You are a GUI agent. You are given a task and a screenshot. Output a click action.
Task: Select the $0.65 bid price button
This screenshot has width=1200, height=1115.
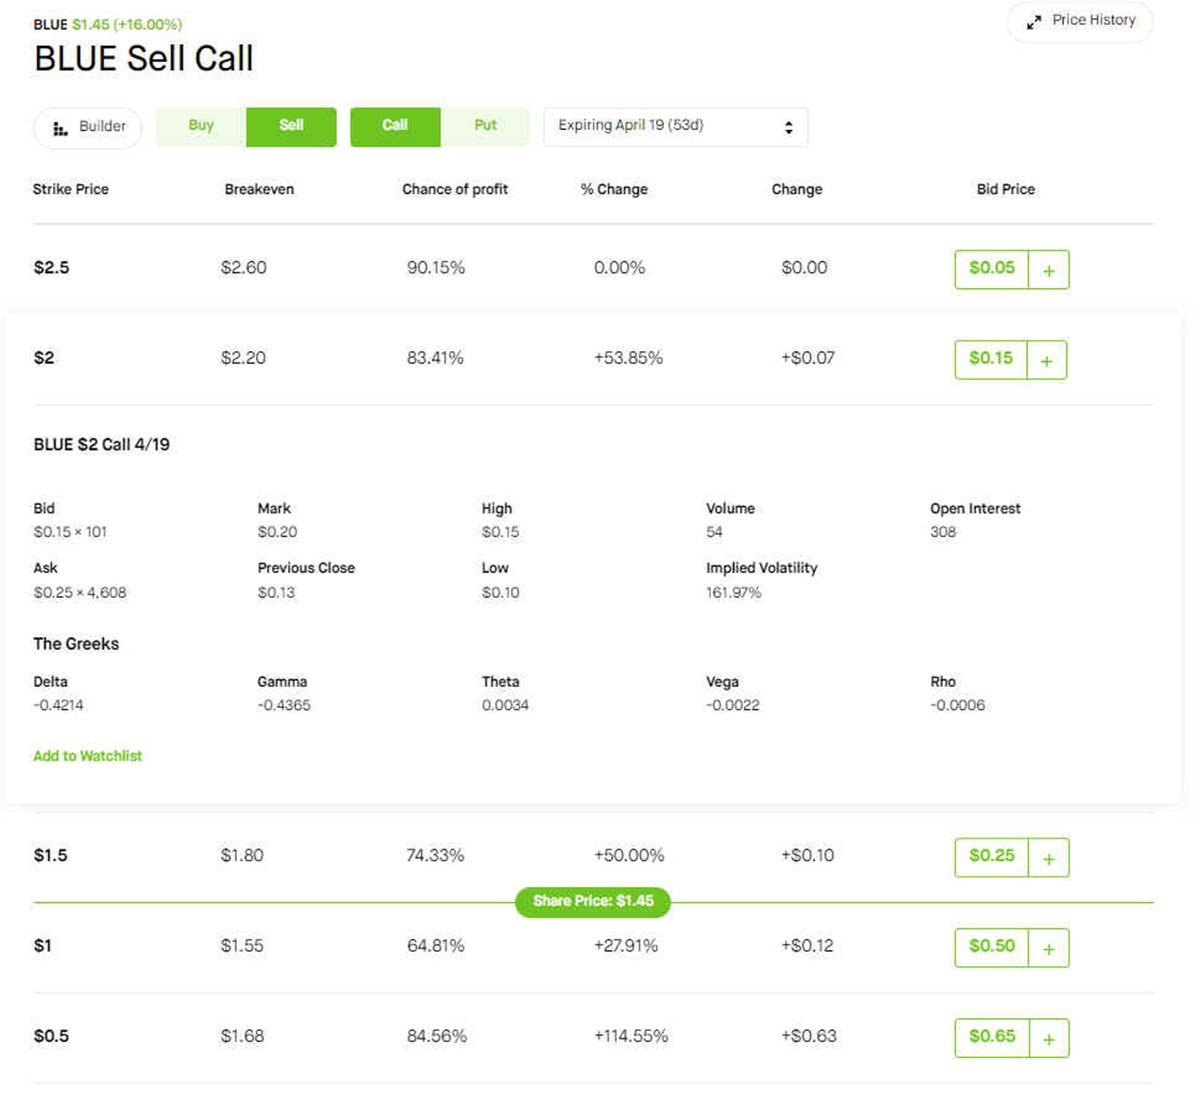click(991, 1036)
